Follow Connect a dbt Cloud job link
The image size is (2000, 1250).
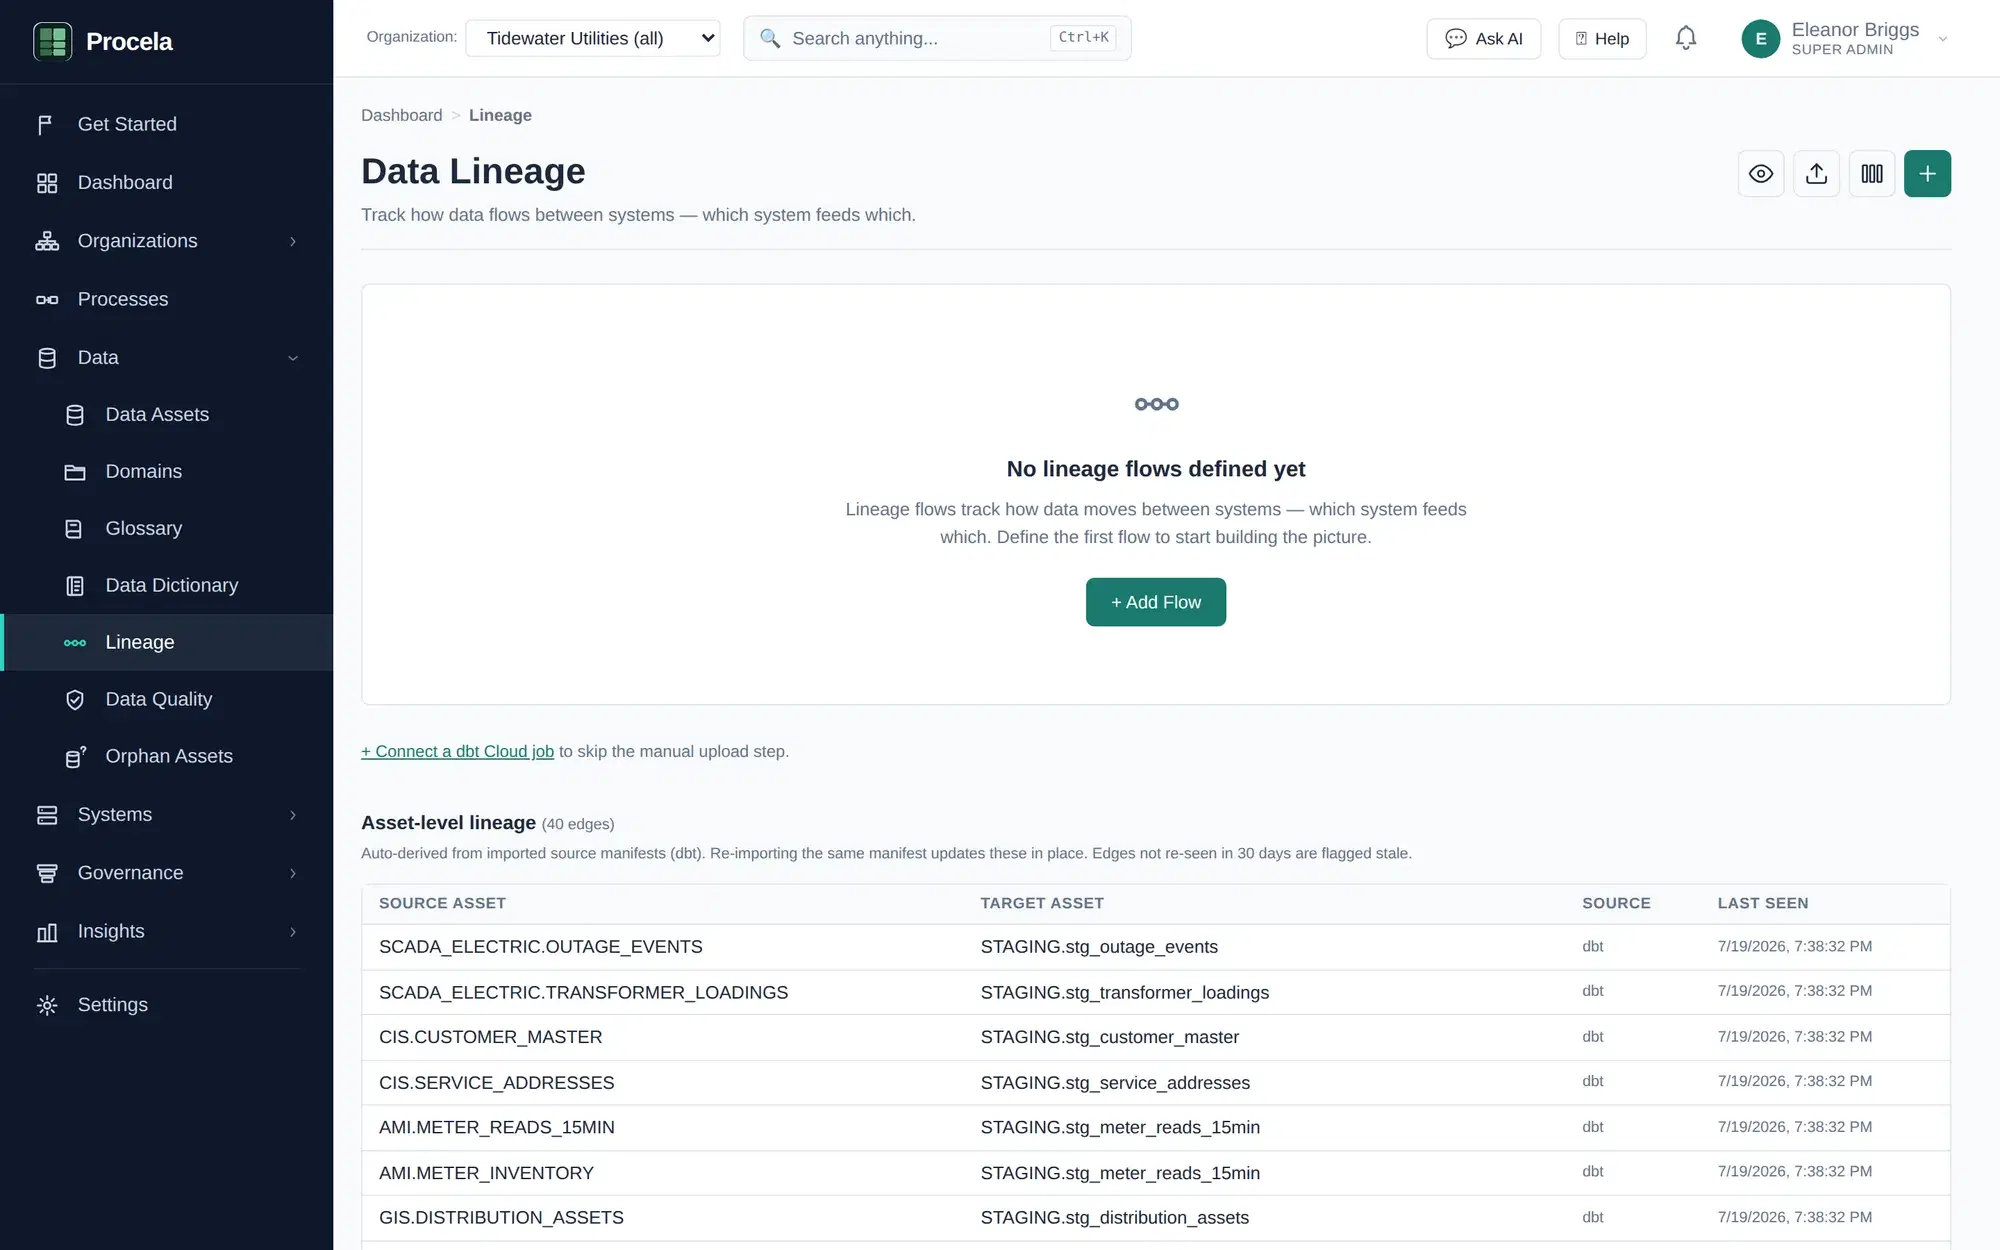click(x=457, y=751)
